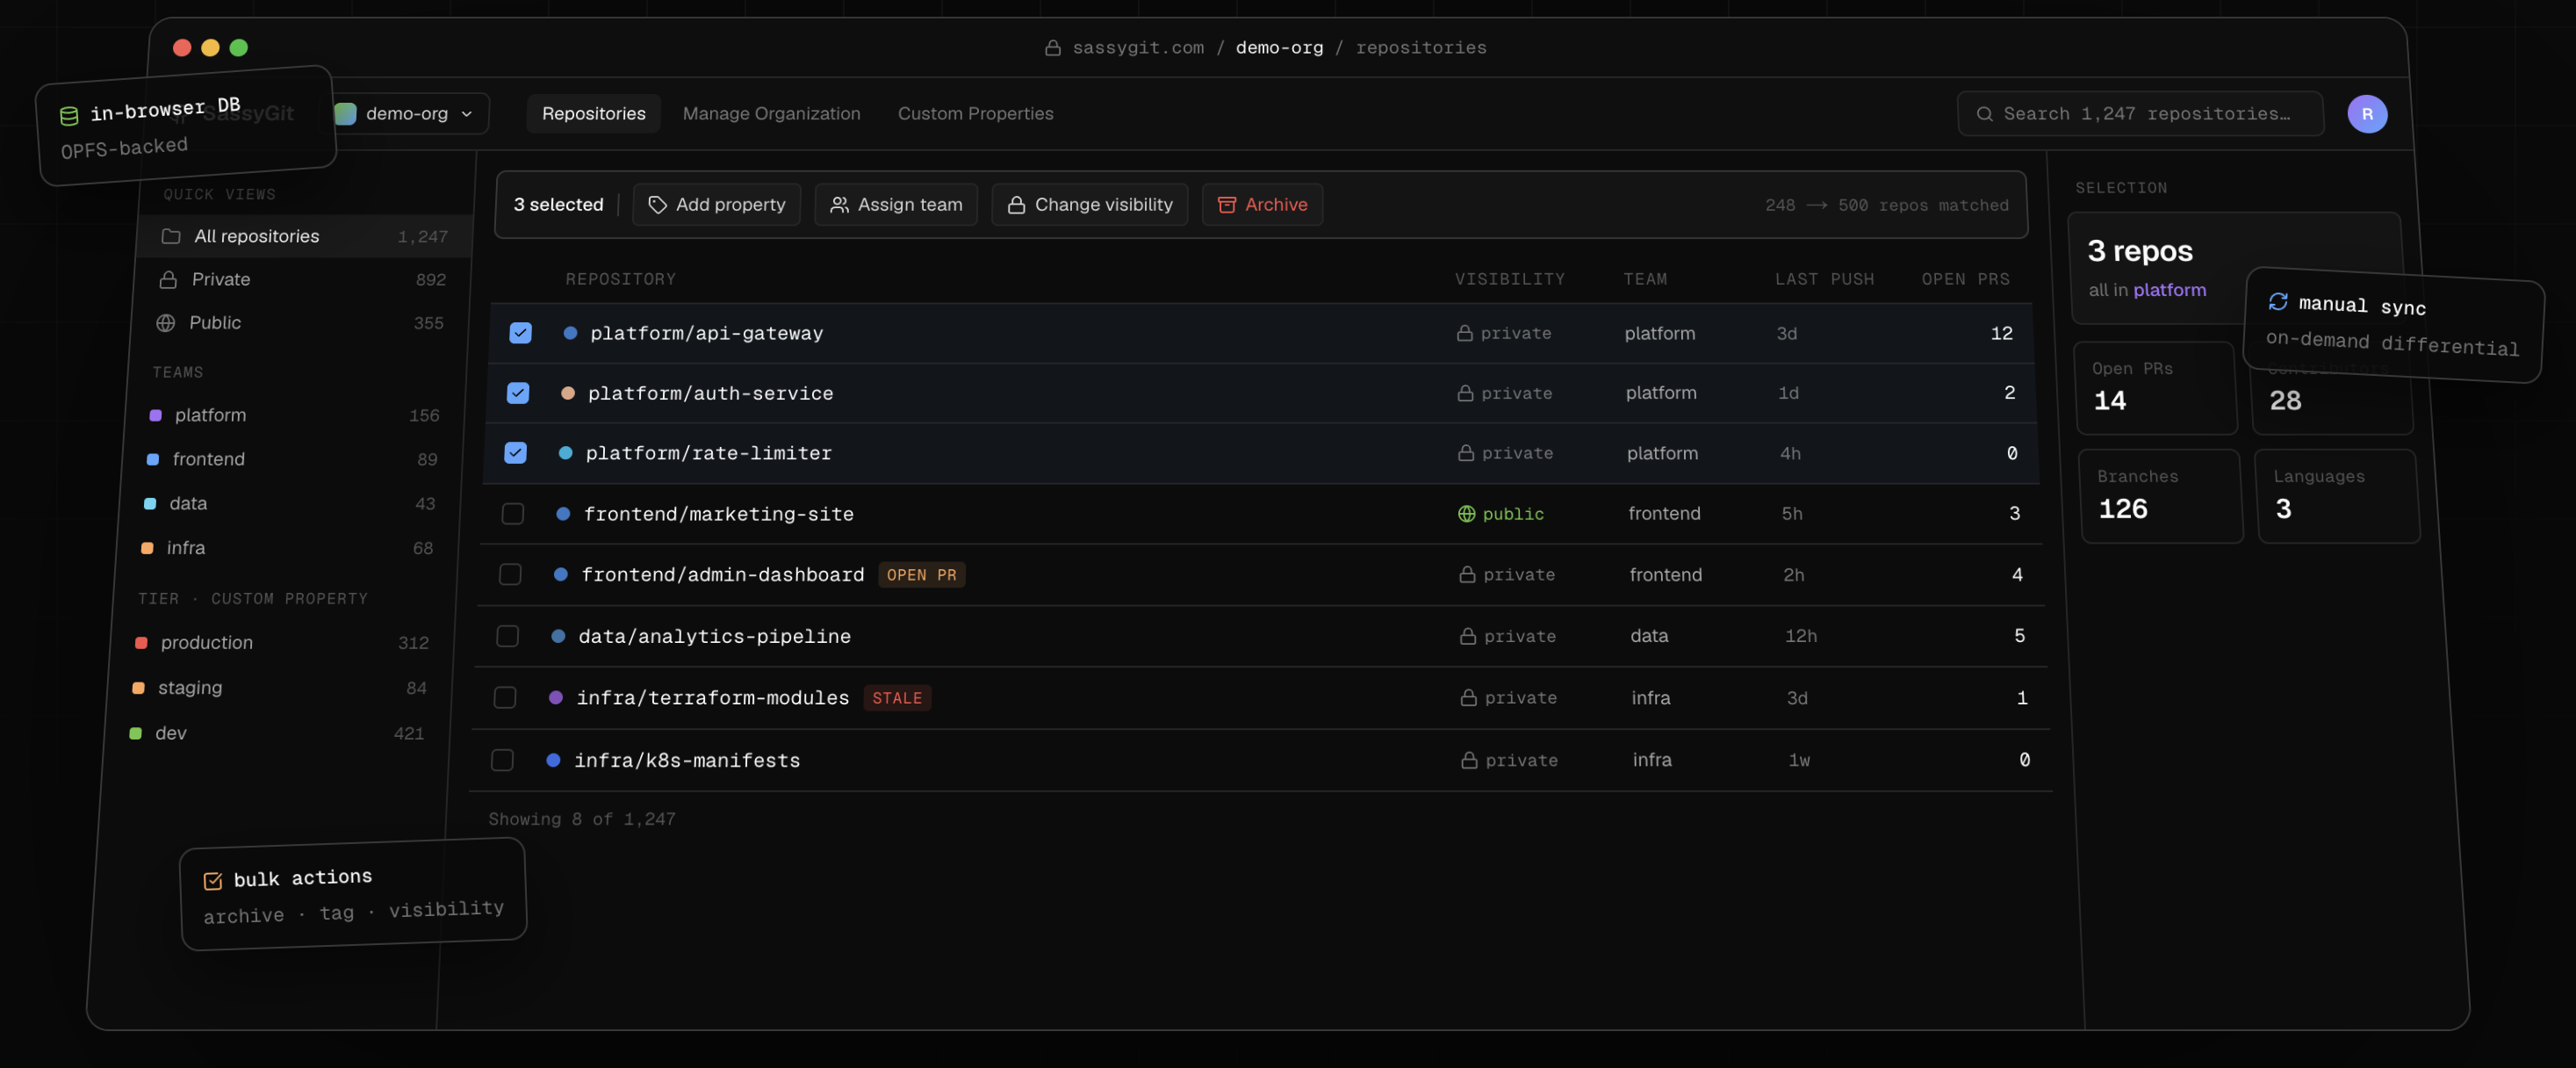Image resolution: width=2576 pixels, height=1068 pixels.
Task: Click the globe icon beside Public view
Action: [165, 323]
